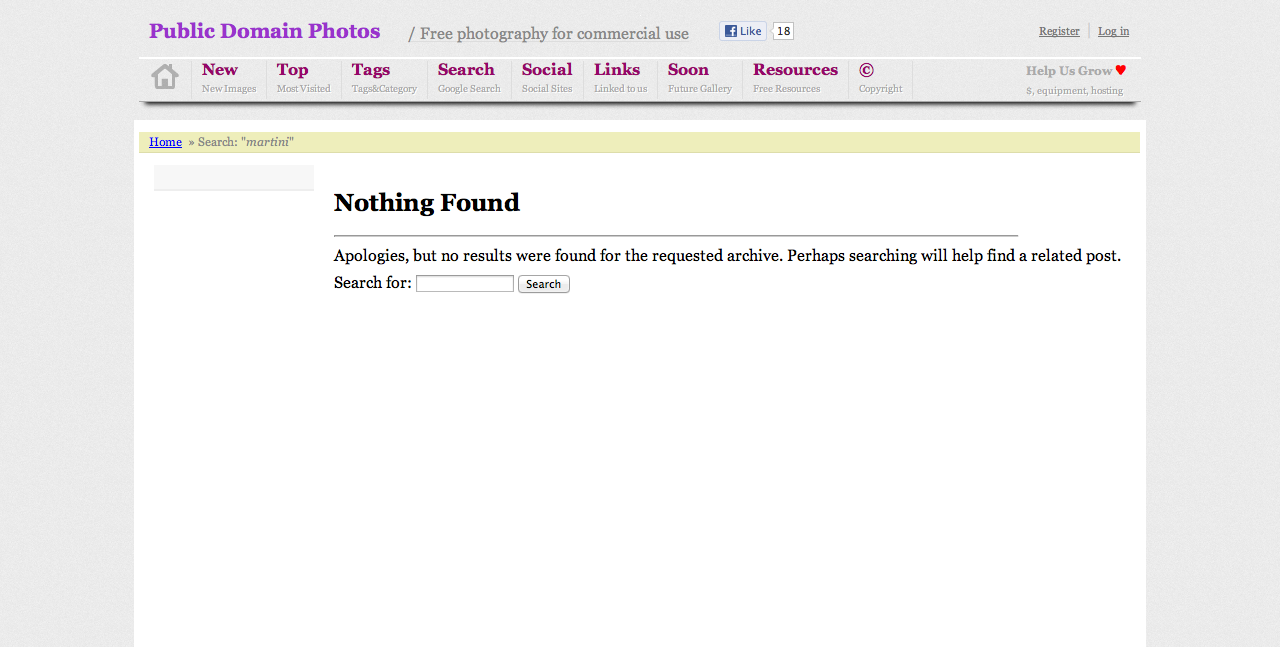Click the Nothing Found heading

click(427, 203)
